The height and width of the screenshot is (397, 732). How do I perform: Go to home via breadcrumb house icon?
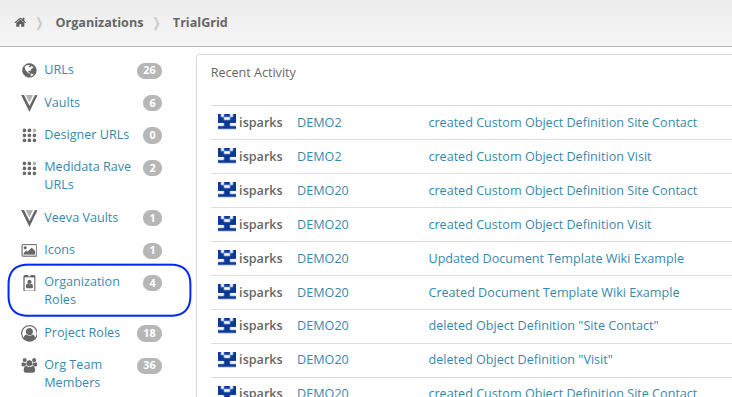(x=20, y=22)
